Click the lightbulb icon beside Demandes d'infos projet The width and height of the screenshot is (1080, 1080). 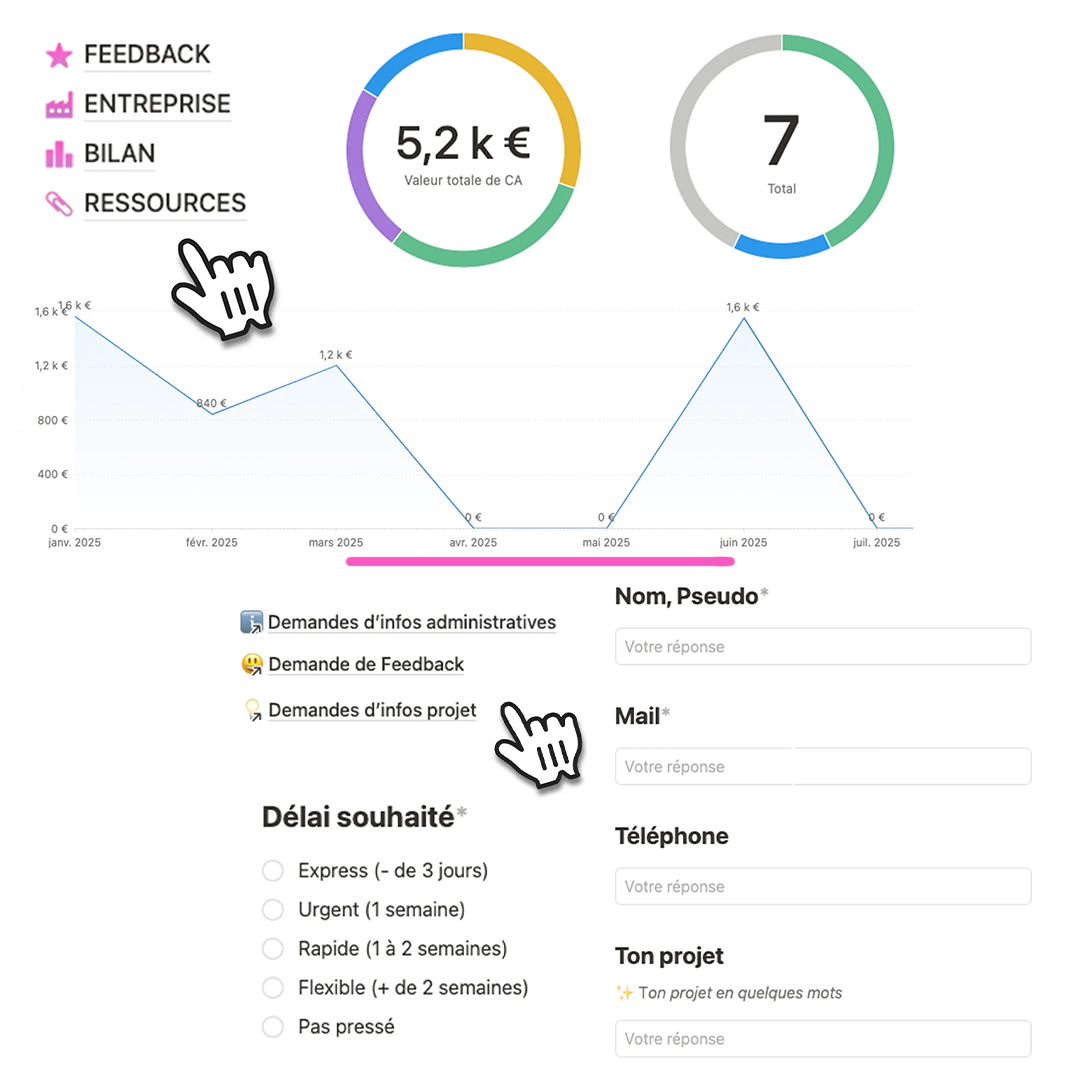(x=252, y=711)
